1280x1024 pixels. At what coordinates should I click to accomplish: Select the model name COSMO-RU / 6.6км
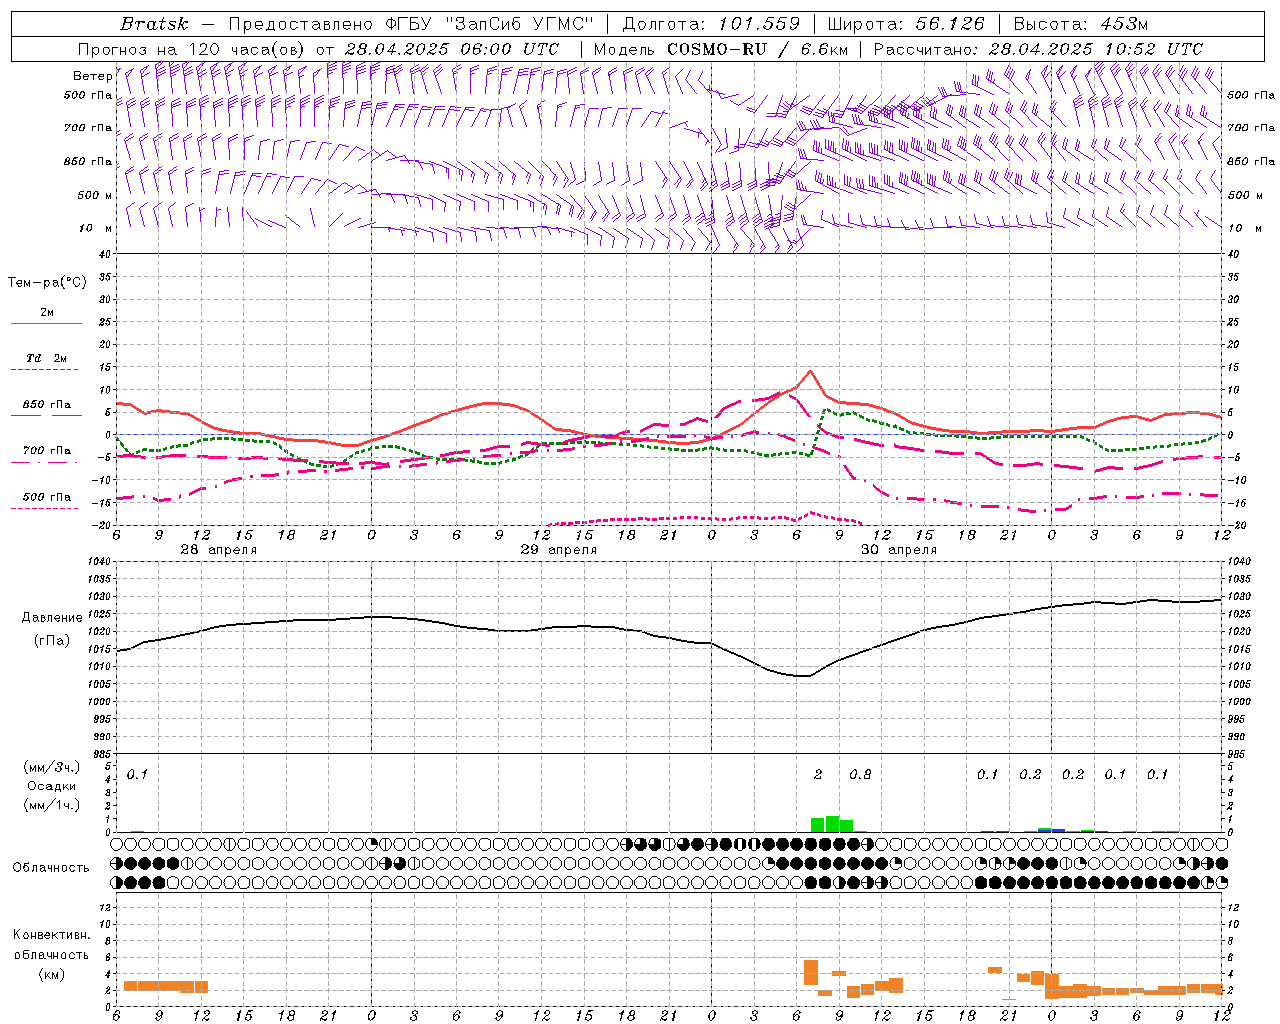pos(757,49)
